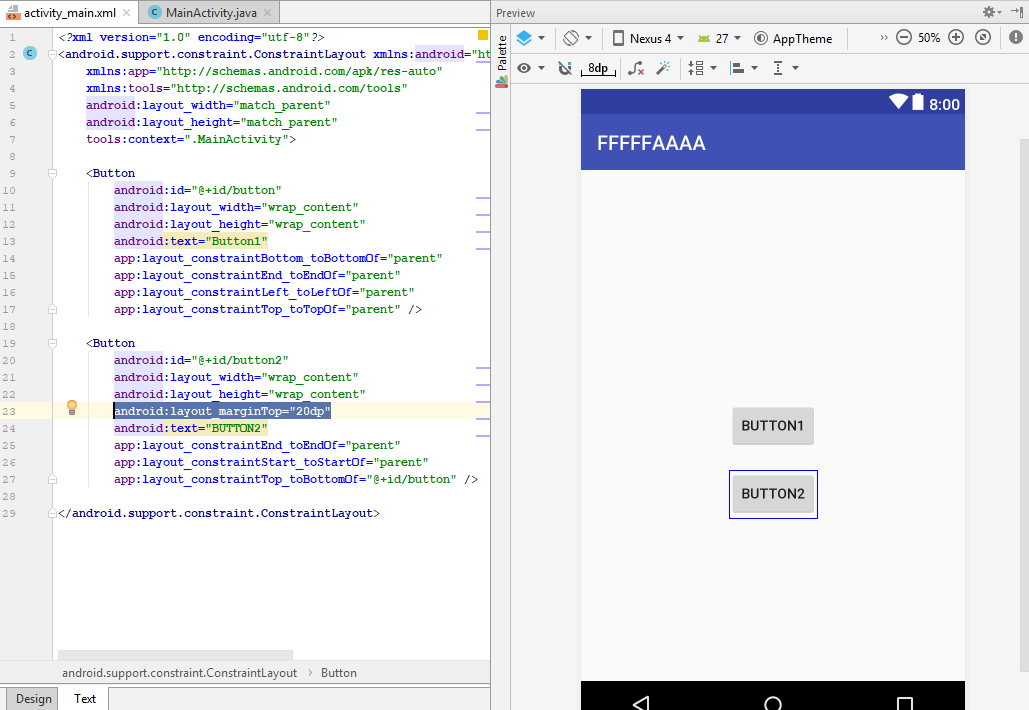Open the design surface layers dropdown
1029x710 pixels.
(x=530, y=39)
